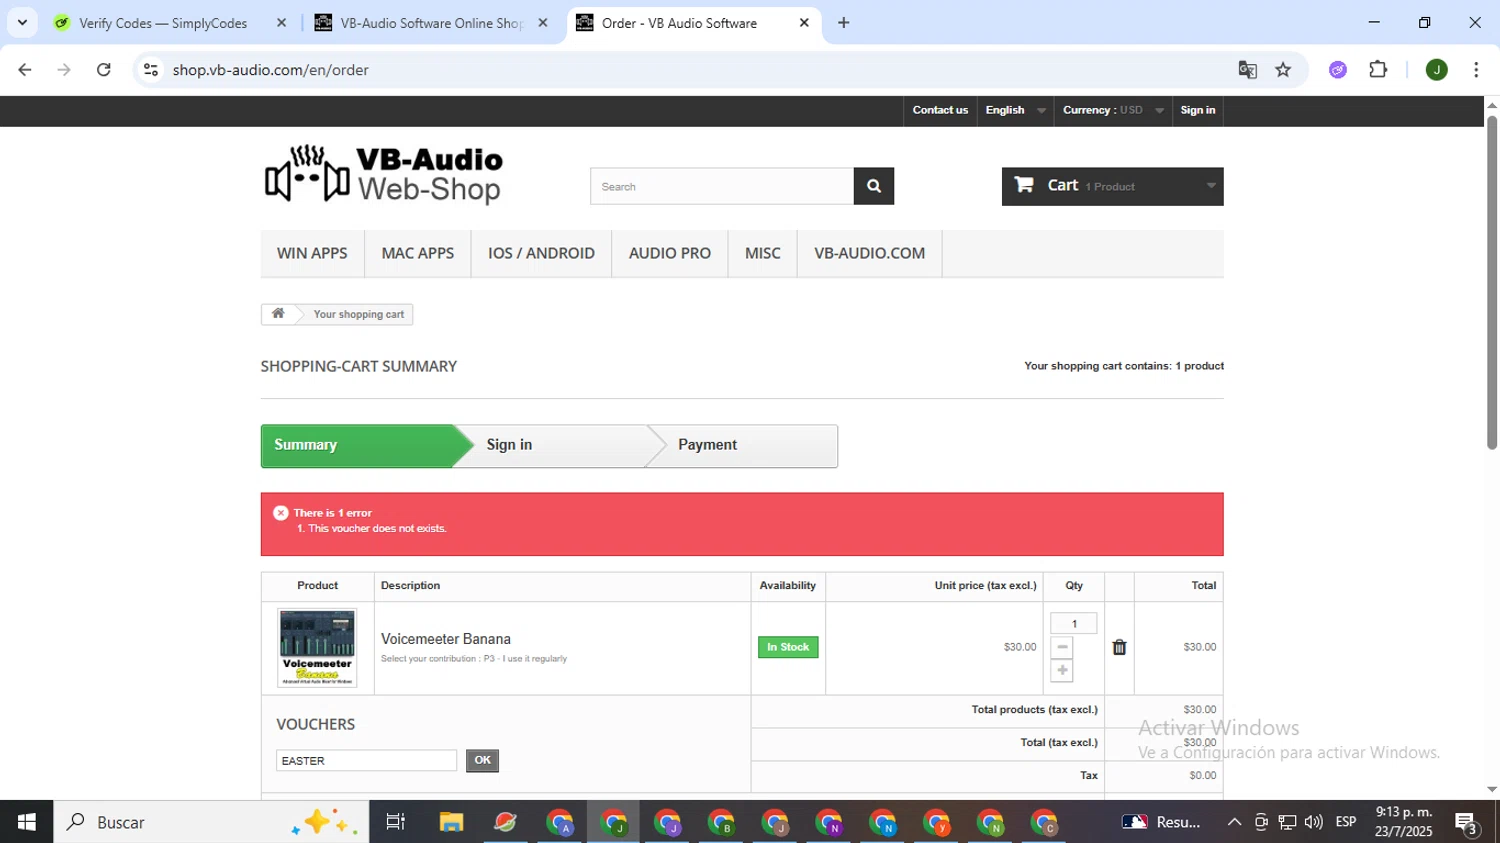Click the translate page icon

coord(1247,70)
